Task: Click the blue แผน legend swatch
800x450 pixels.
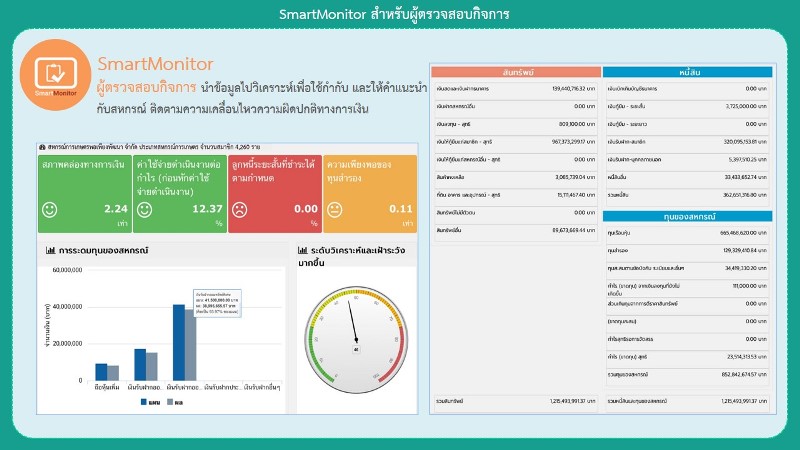Action: pyautogui.click(x=143, y=402)
